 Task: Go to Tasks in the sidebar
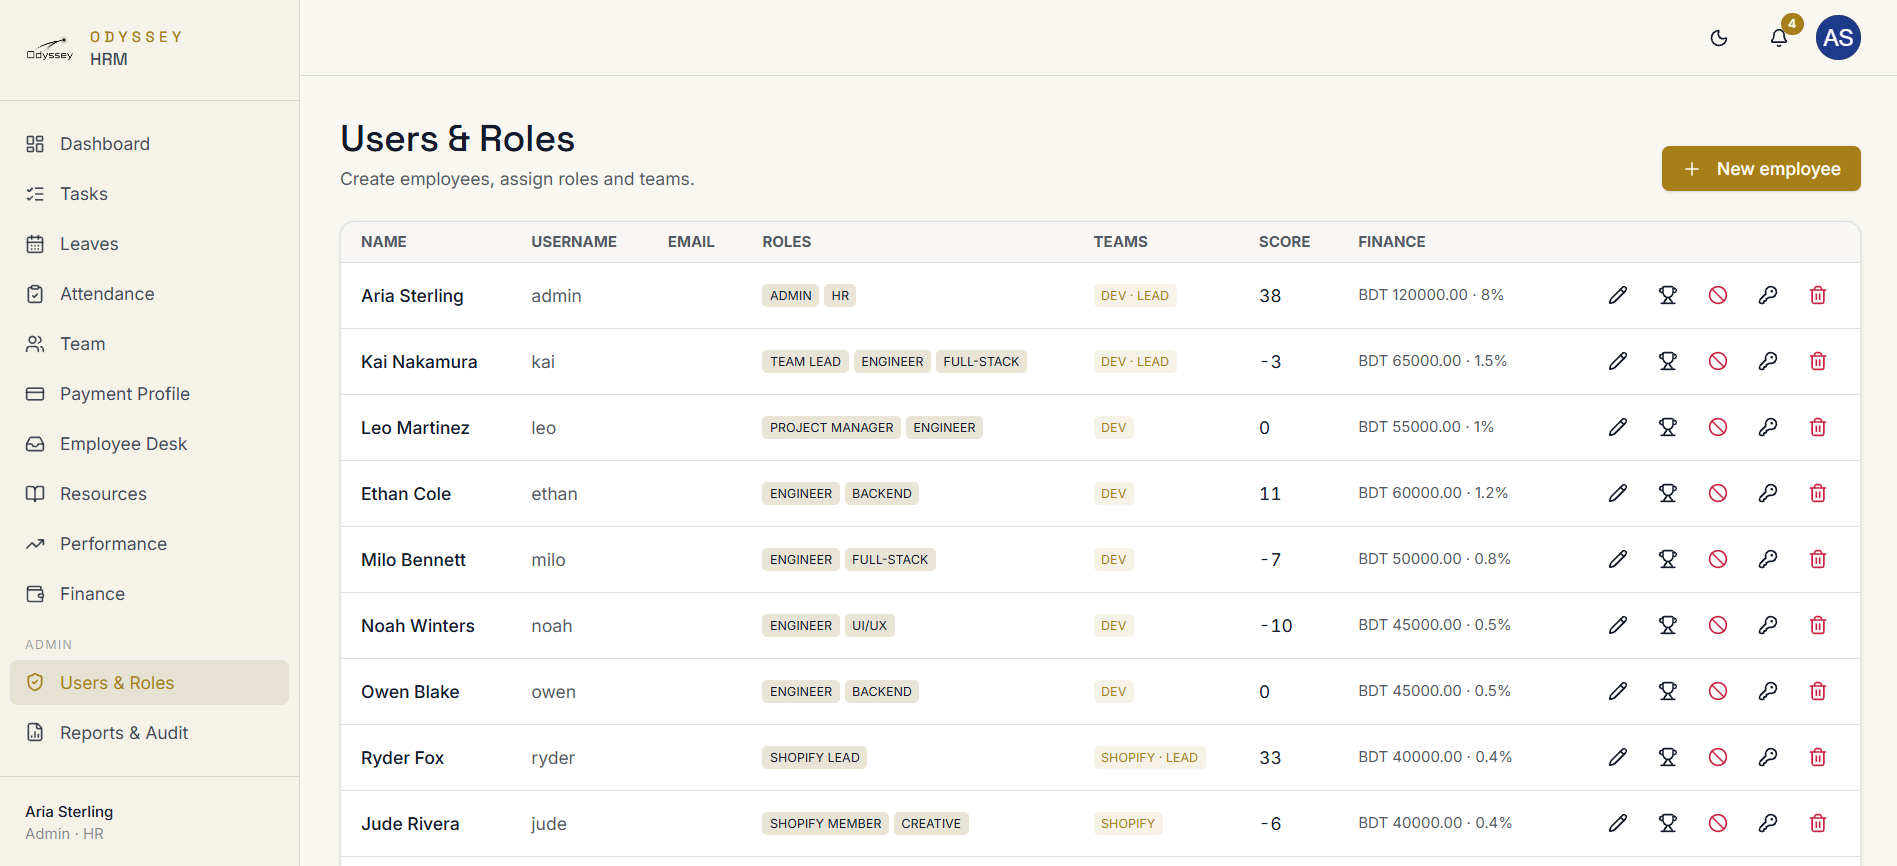click(x=149, y=194)
